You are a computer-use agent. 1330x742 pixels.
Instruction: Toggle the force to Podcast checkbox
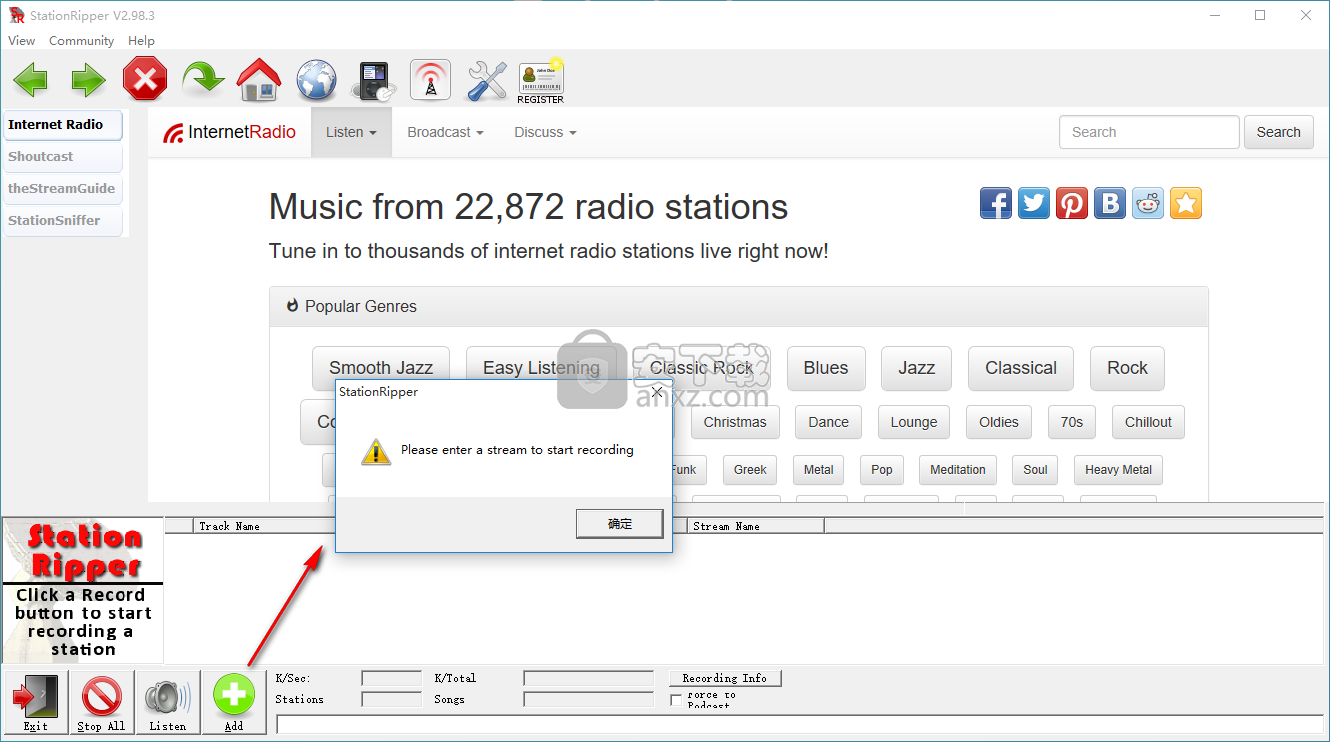pyautogui.click(x=676, y=700)
